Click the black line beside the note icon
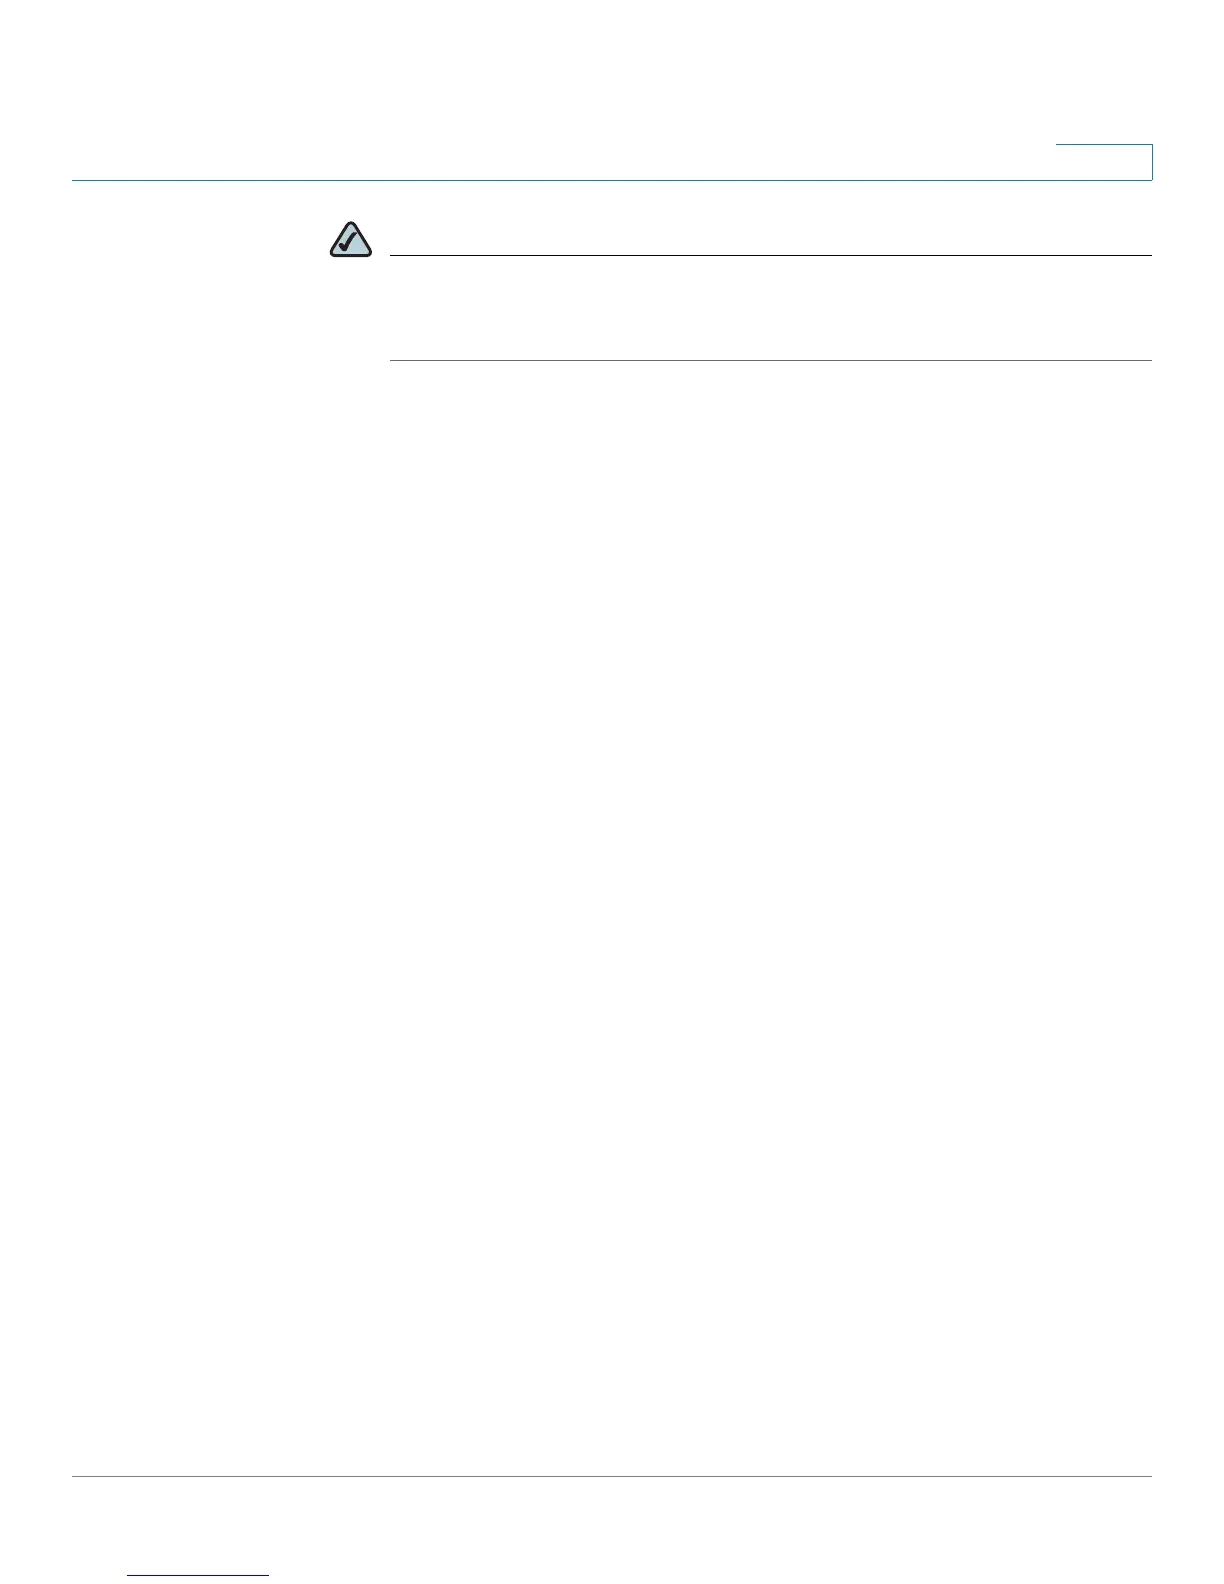Viewport: 1224px width, 1584px height. tap(770, 256)
